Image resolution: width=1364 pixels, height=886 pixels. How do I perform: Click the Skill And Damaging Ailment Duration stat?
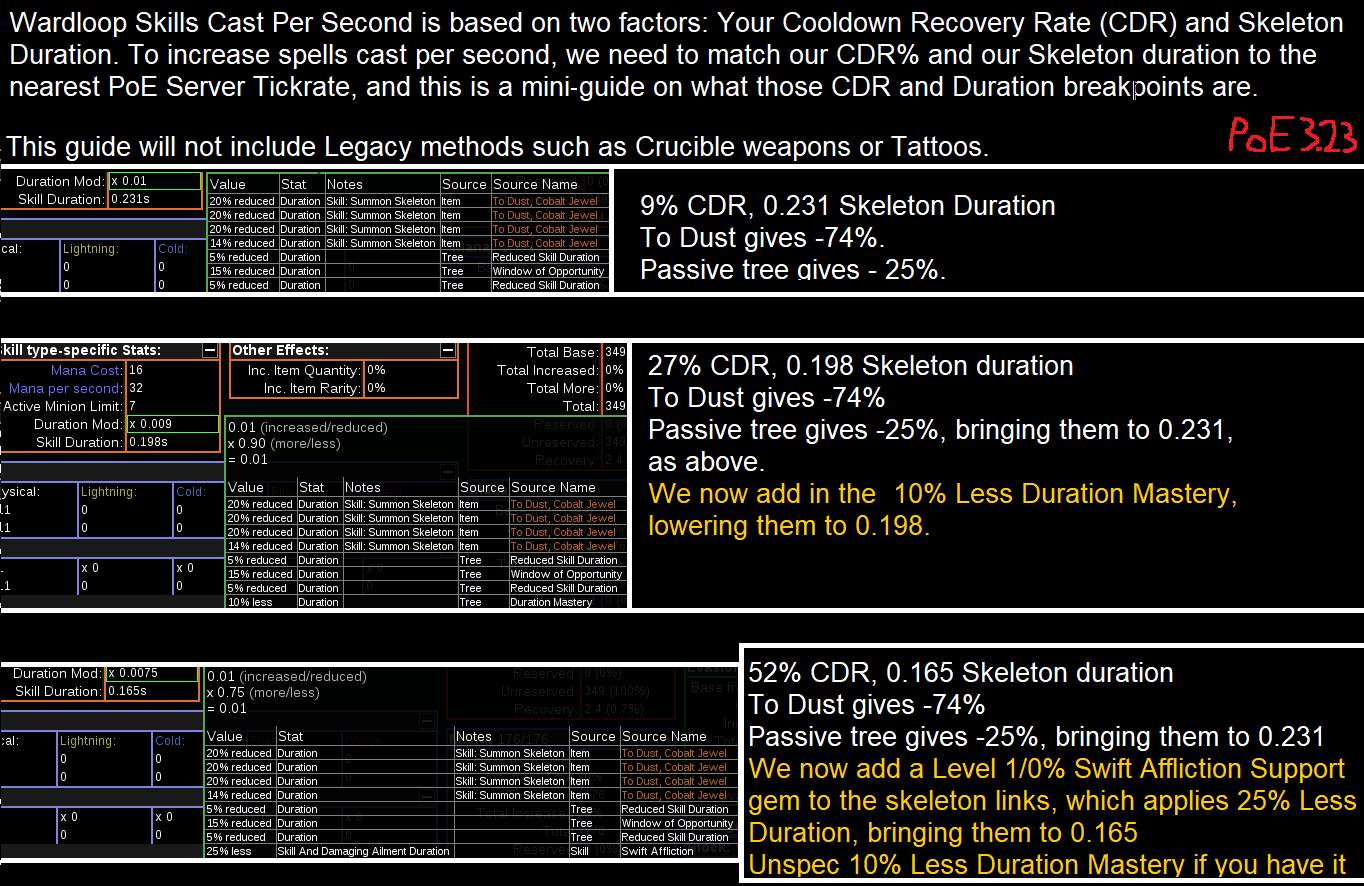tap(364, 851)
